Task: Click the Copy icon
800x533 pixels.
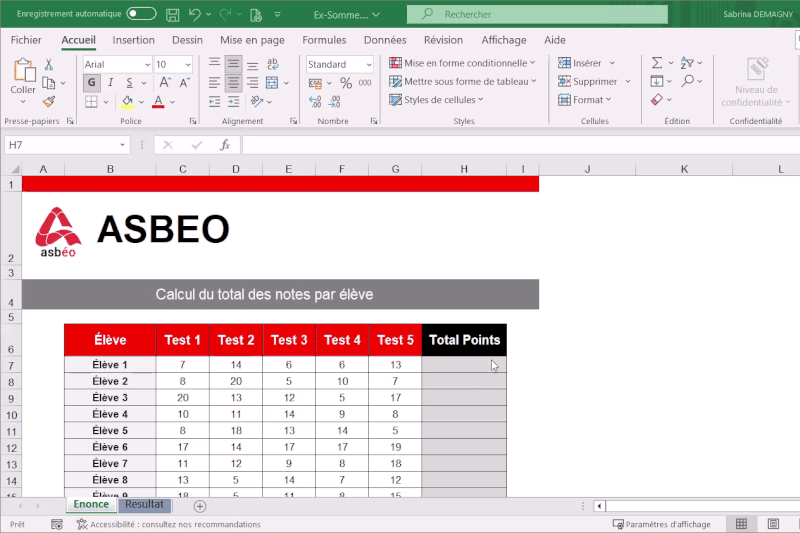Action: (x=49, y=83)
